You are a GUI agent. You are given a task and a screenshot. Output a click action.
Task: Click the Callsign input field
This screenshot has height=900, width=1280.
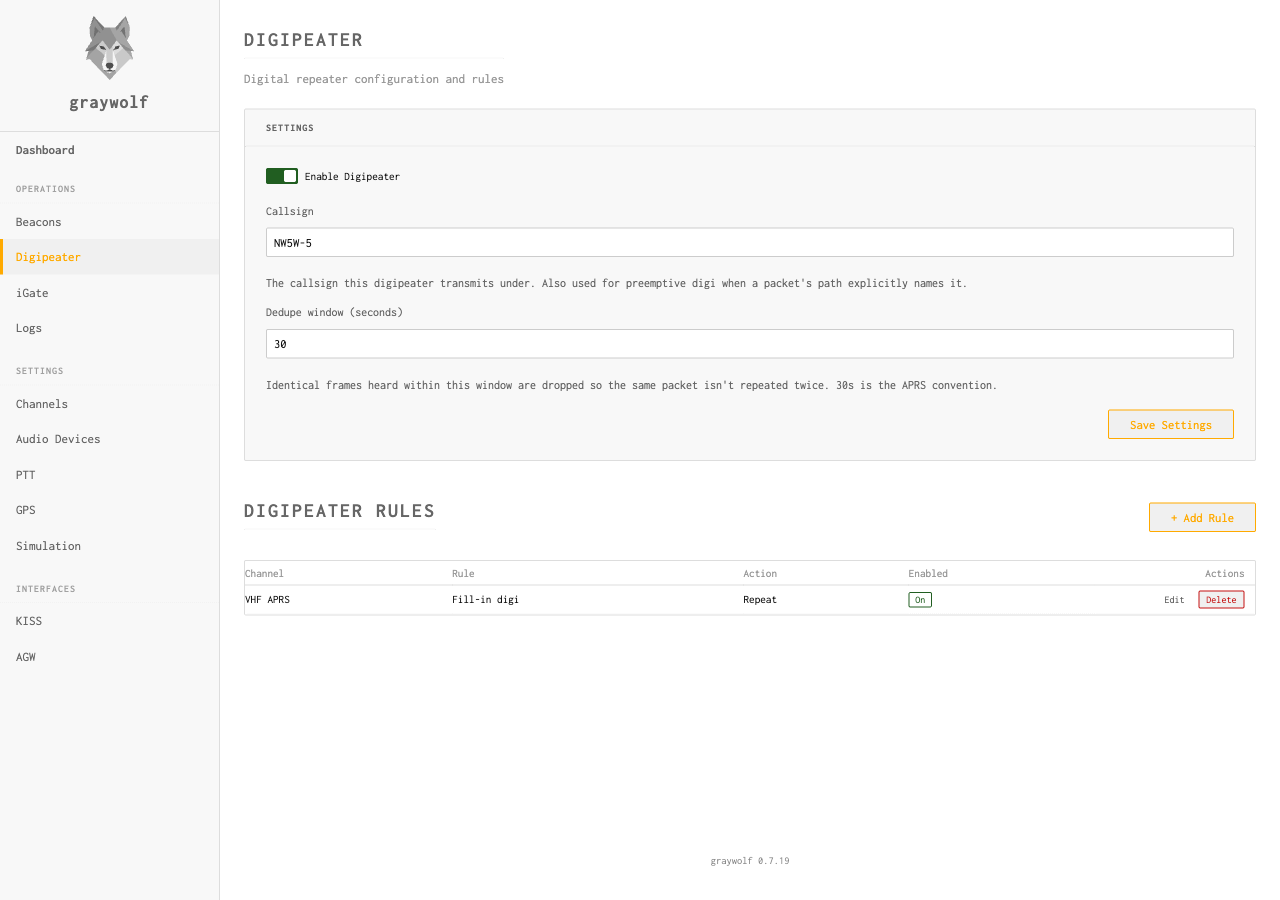click(x=749, y=242)
